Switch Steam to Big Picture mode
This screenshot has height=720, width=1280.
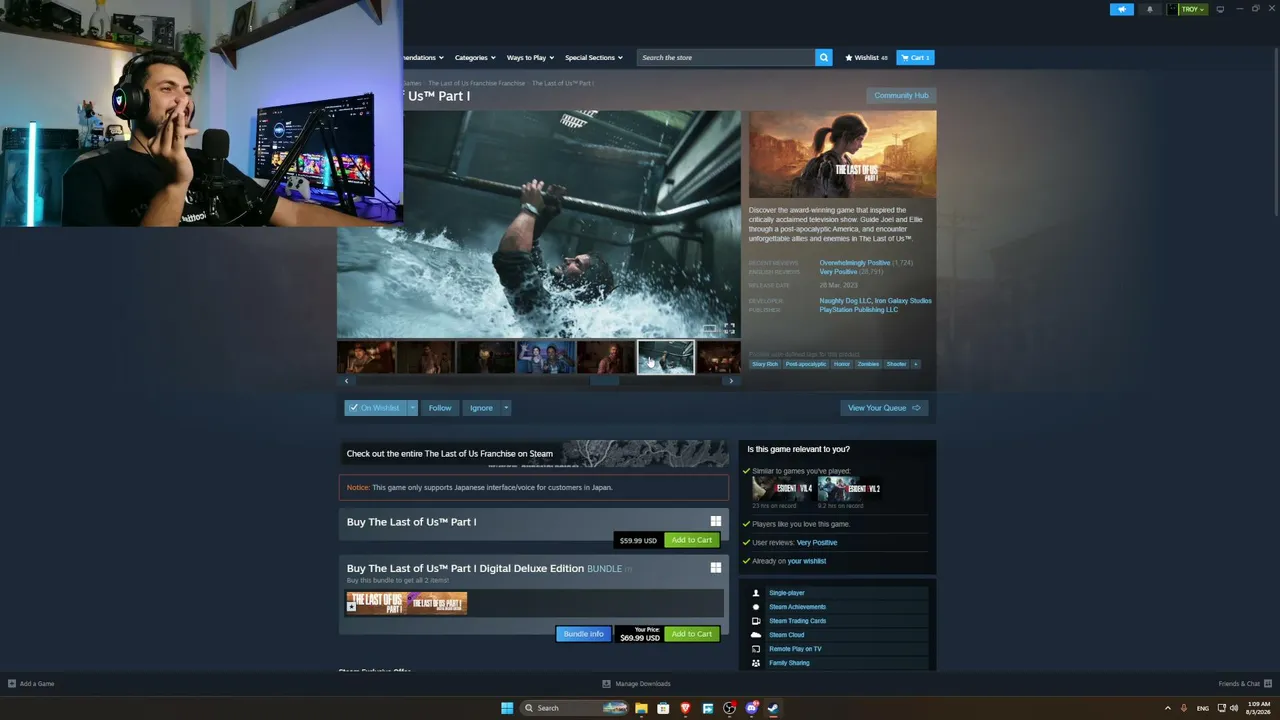[1220, 9]
